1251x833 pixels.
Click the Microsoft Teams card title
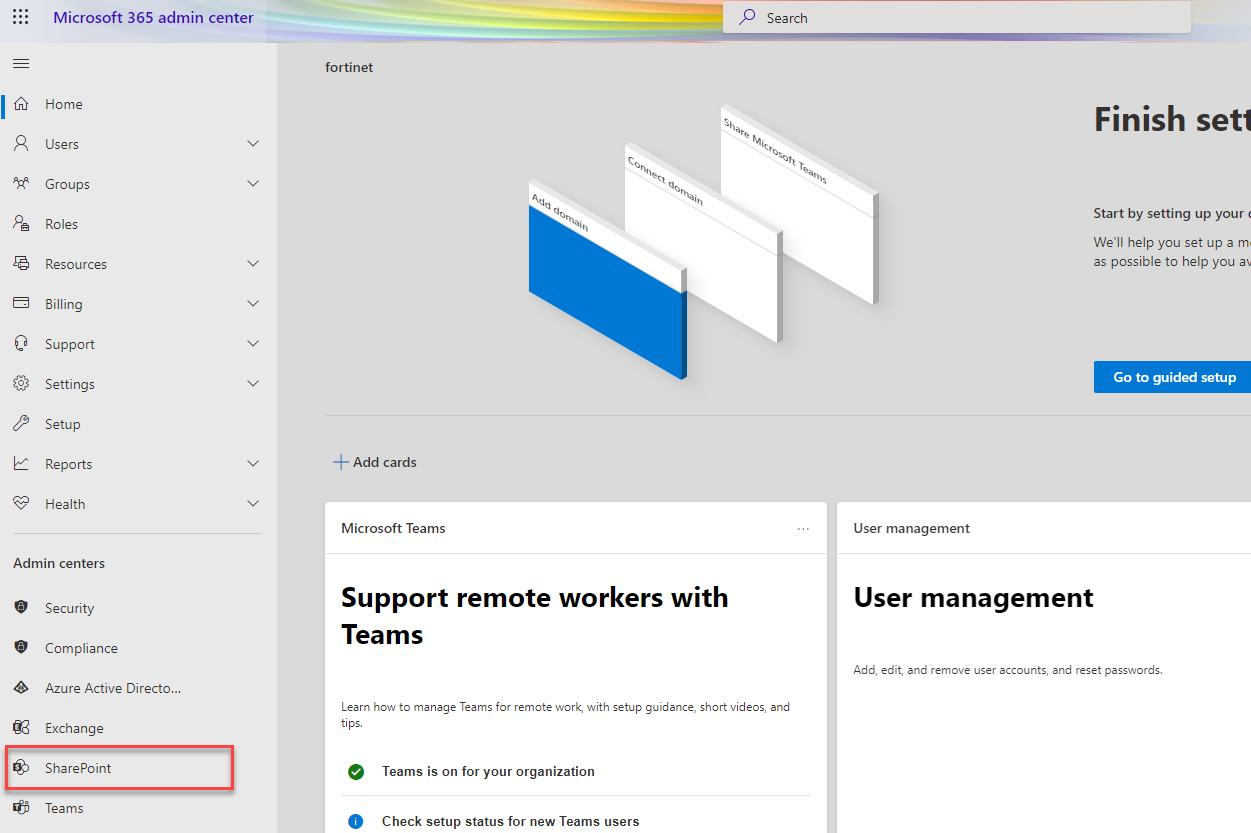pos(393,528)
